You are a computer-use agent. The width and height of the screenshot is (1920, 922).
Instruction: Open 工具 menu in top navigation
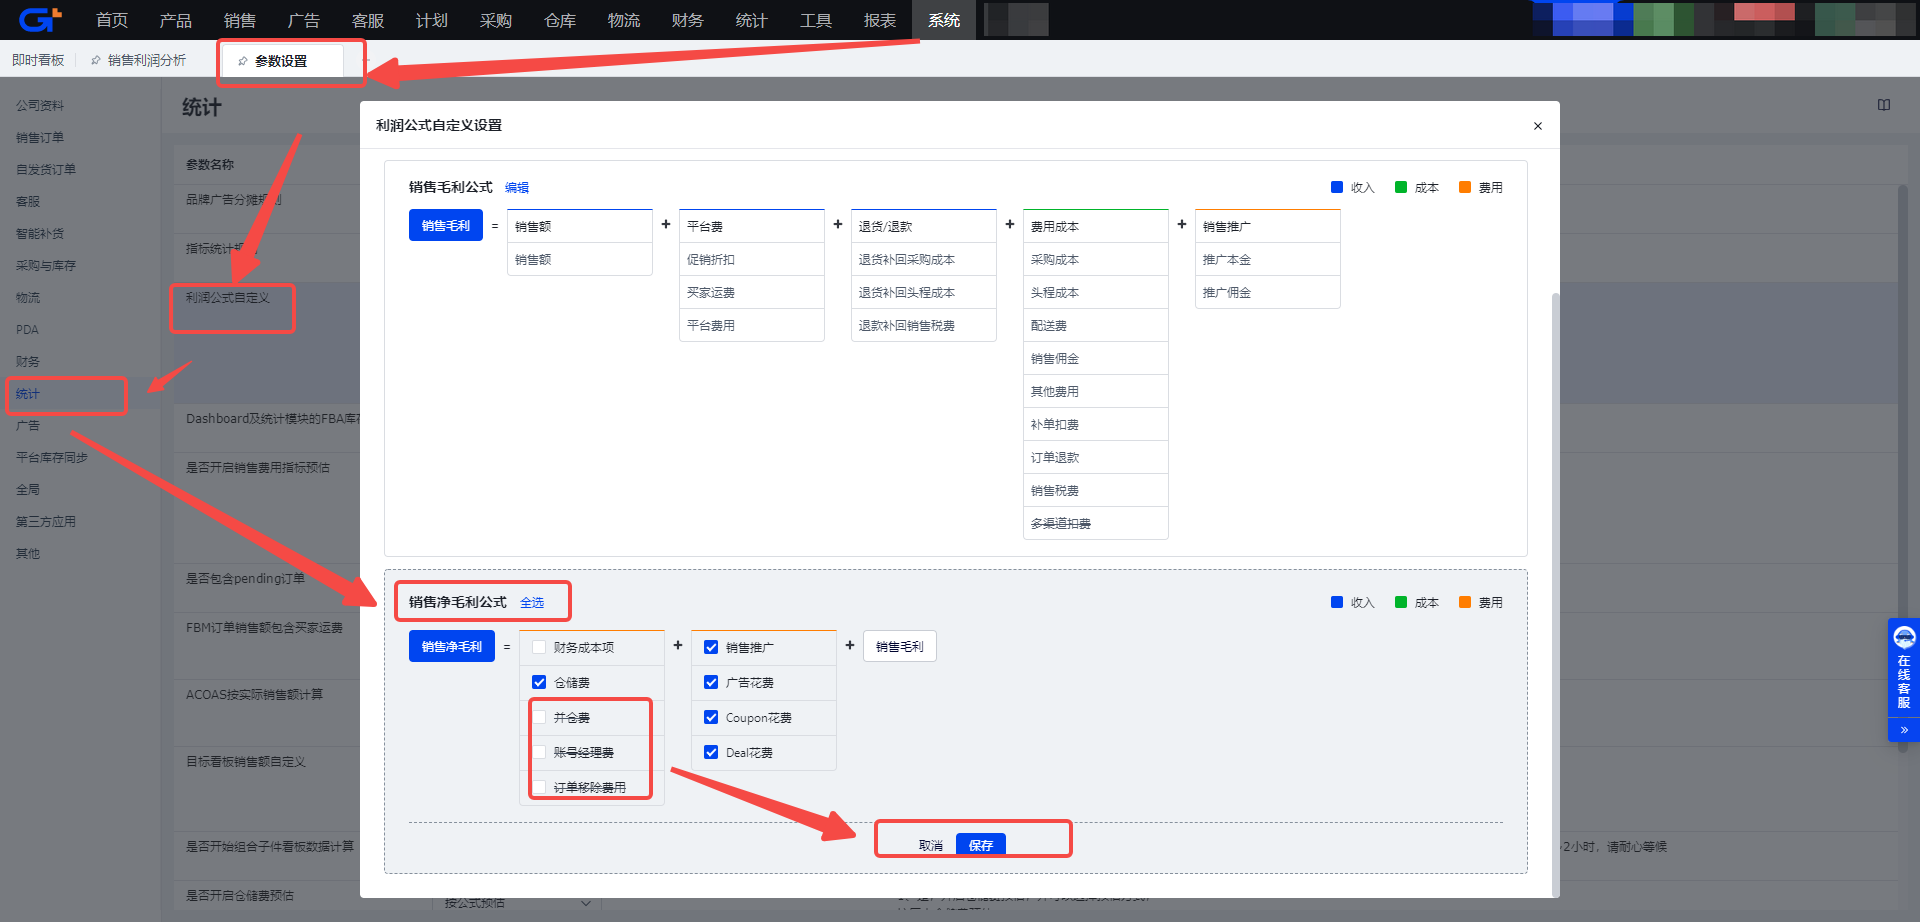[816, 20]
